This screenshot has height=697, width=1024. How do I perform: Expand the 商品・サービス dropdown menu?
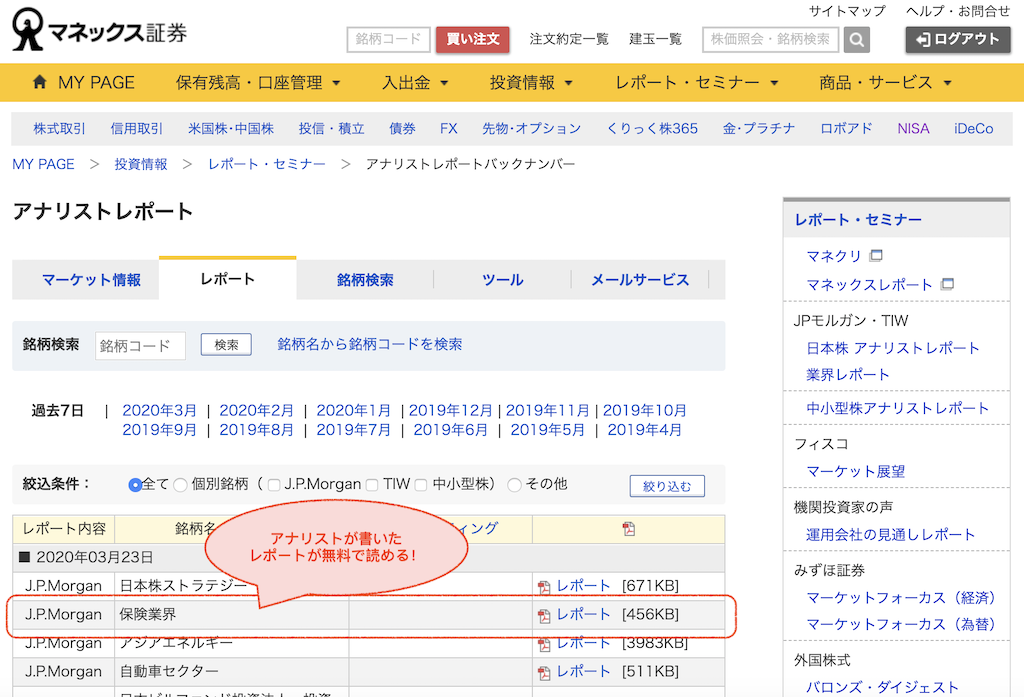[x=885, y=82]
